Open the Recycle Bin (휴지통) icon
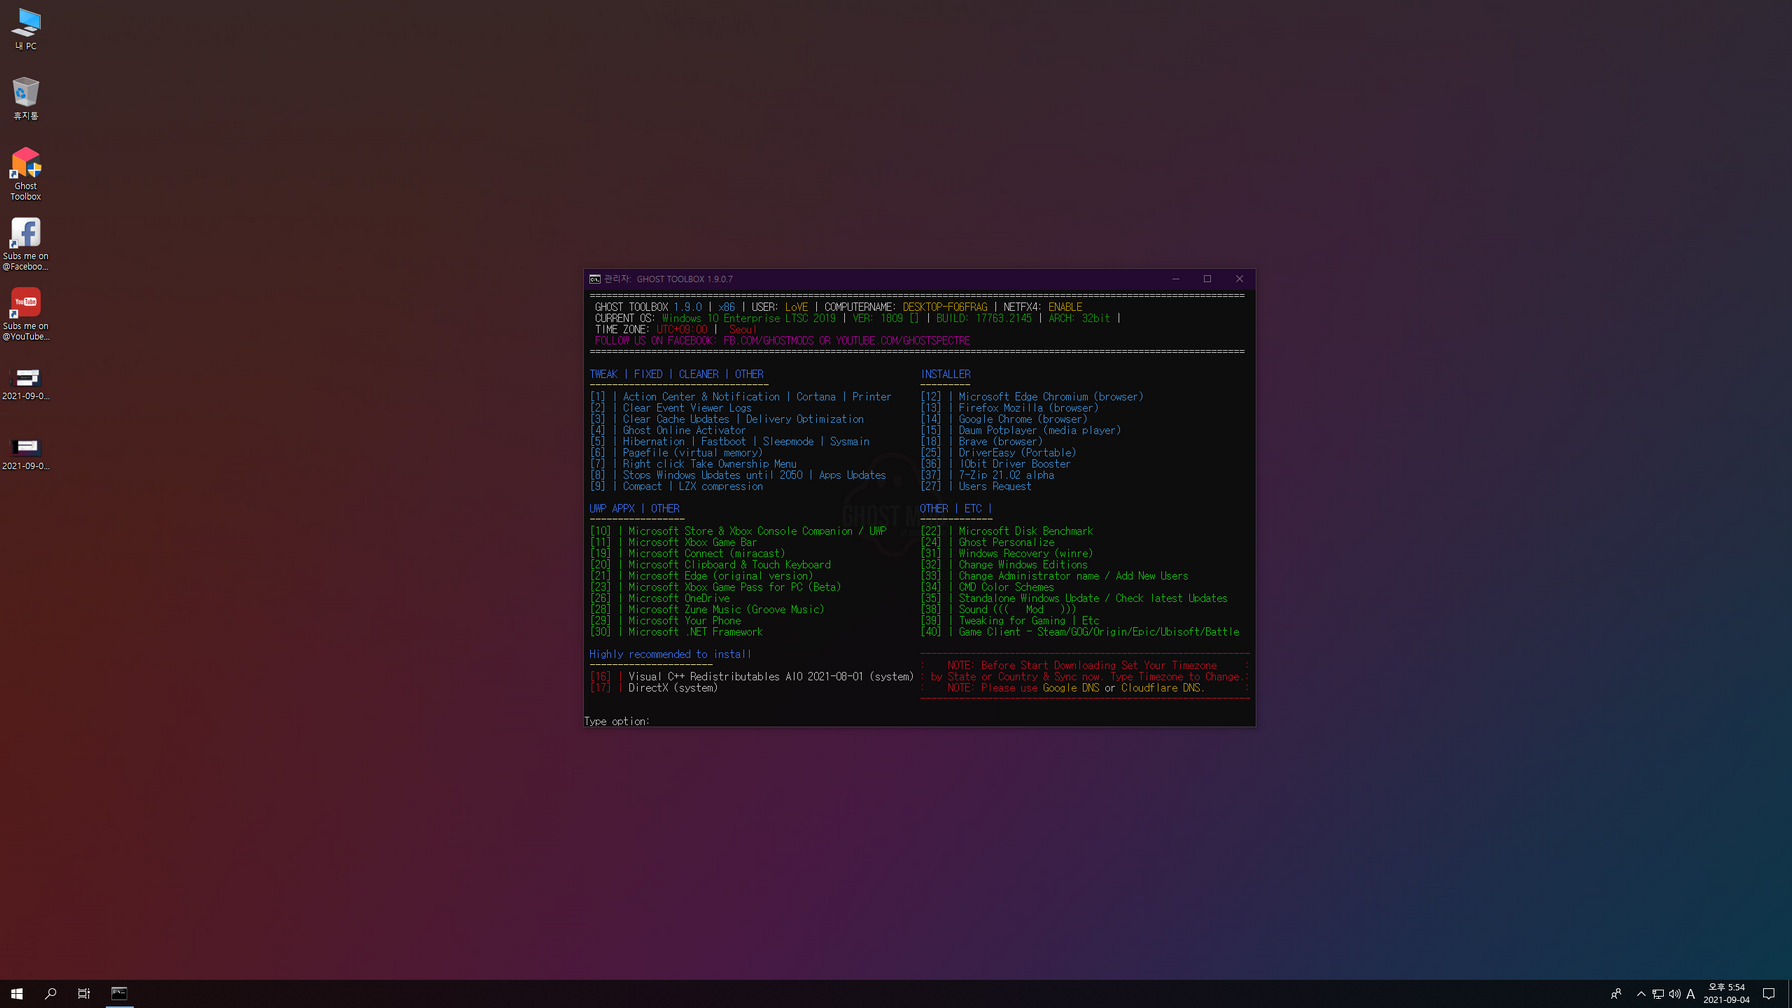Image resolution: width=1792 pixels, height=1008 pixels. (x=25, y=99)
